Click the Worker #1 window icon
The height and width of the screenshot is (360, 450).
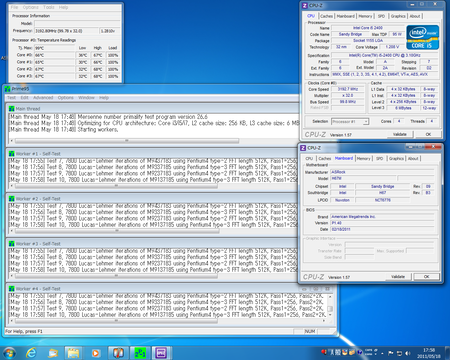(12, 154)
